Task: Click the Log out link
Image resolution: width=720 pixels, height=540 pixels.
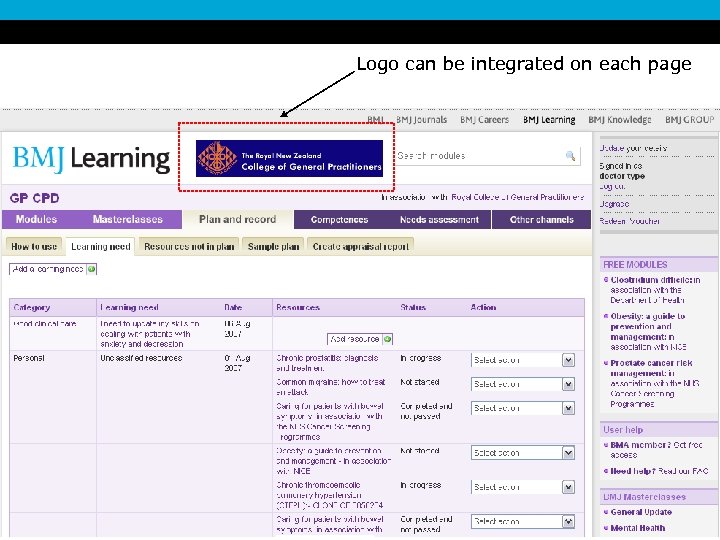Action: point(612,186)
